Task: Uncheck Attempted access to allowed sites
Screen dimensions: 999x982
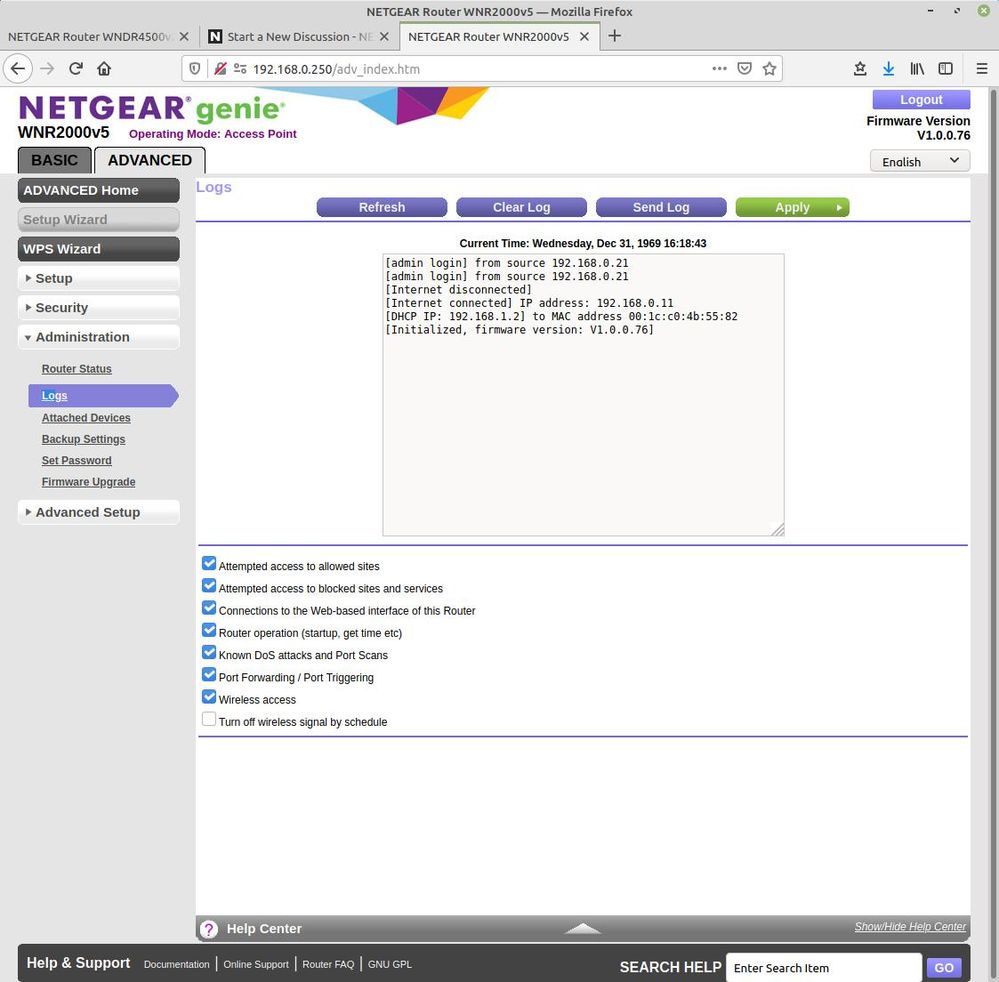Action: (209, 564)
